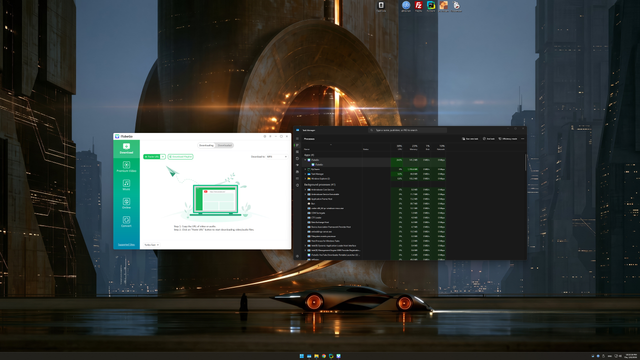Open the App history icon in Task Manager
The height and width of the screenshot is (360, 640).
pyautogui.click(x=297, y=158)
